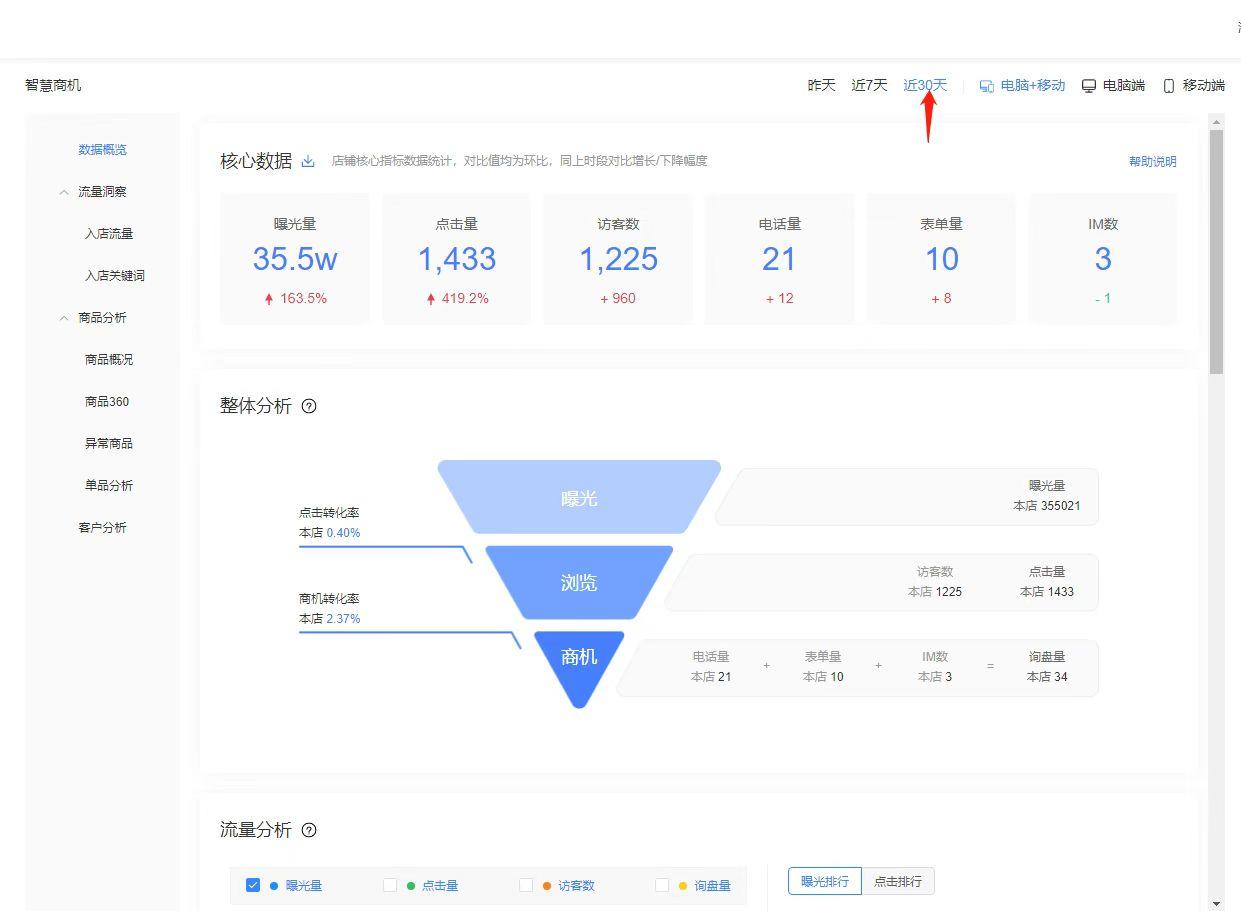Viewport: 1241px width, 911px height.
Task: Click the 电脑+移动 combined device icon
Action: [x=985, y=85]
